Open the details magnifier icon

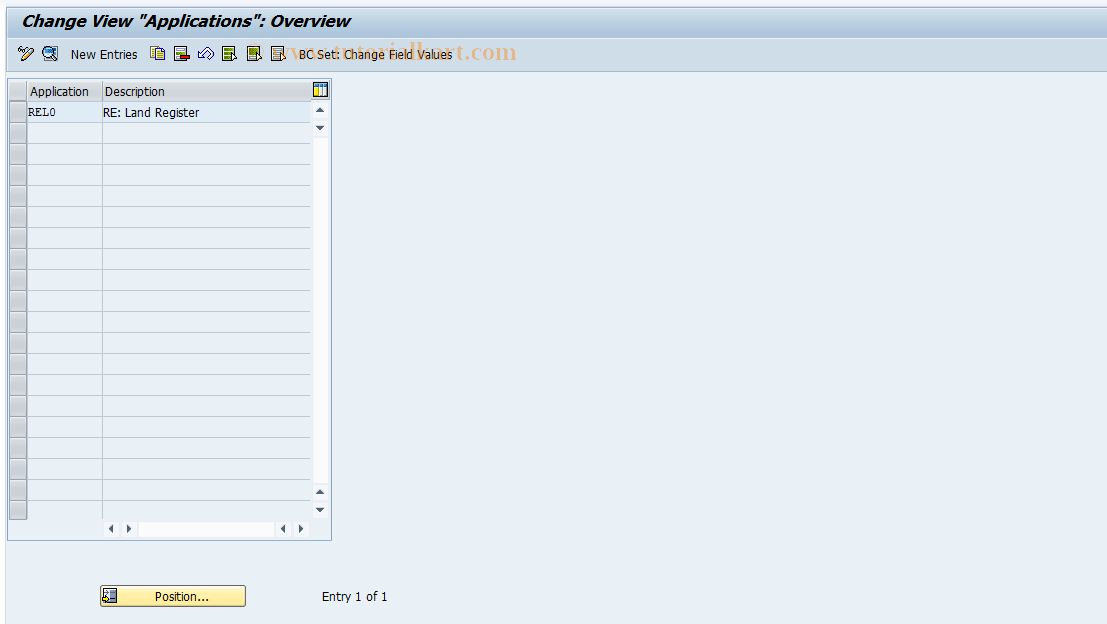pos(50,54)
